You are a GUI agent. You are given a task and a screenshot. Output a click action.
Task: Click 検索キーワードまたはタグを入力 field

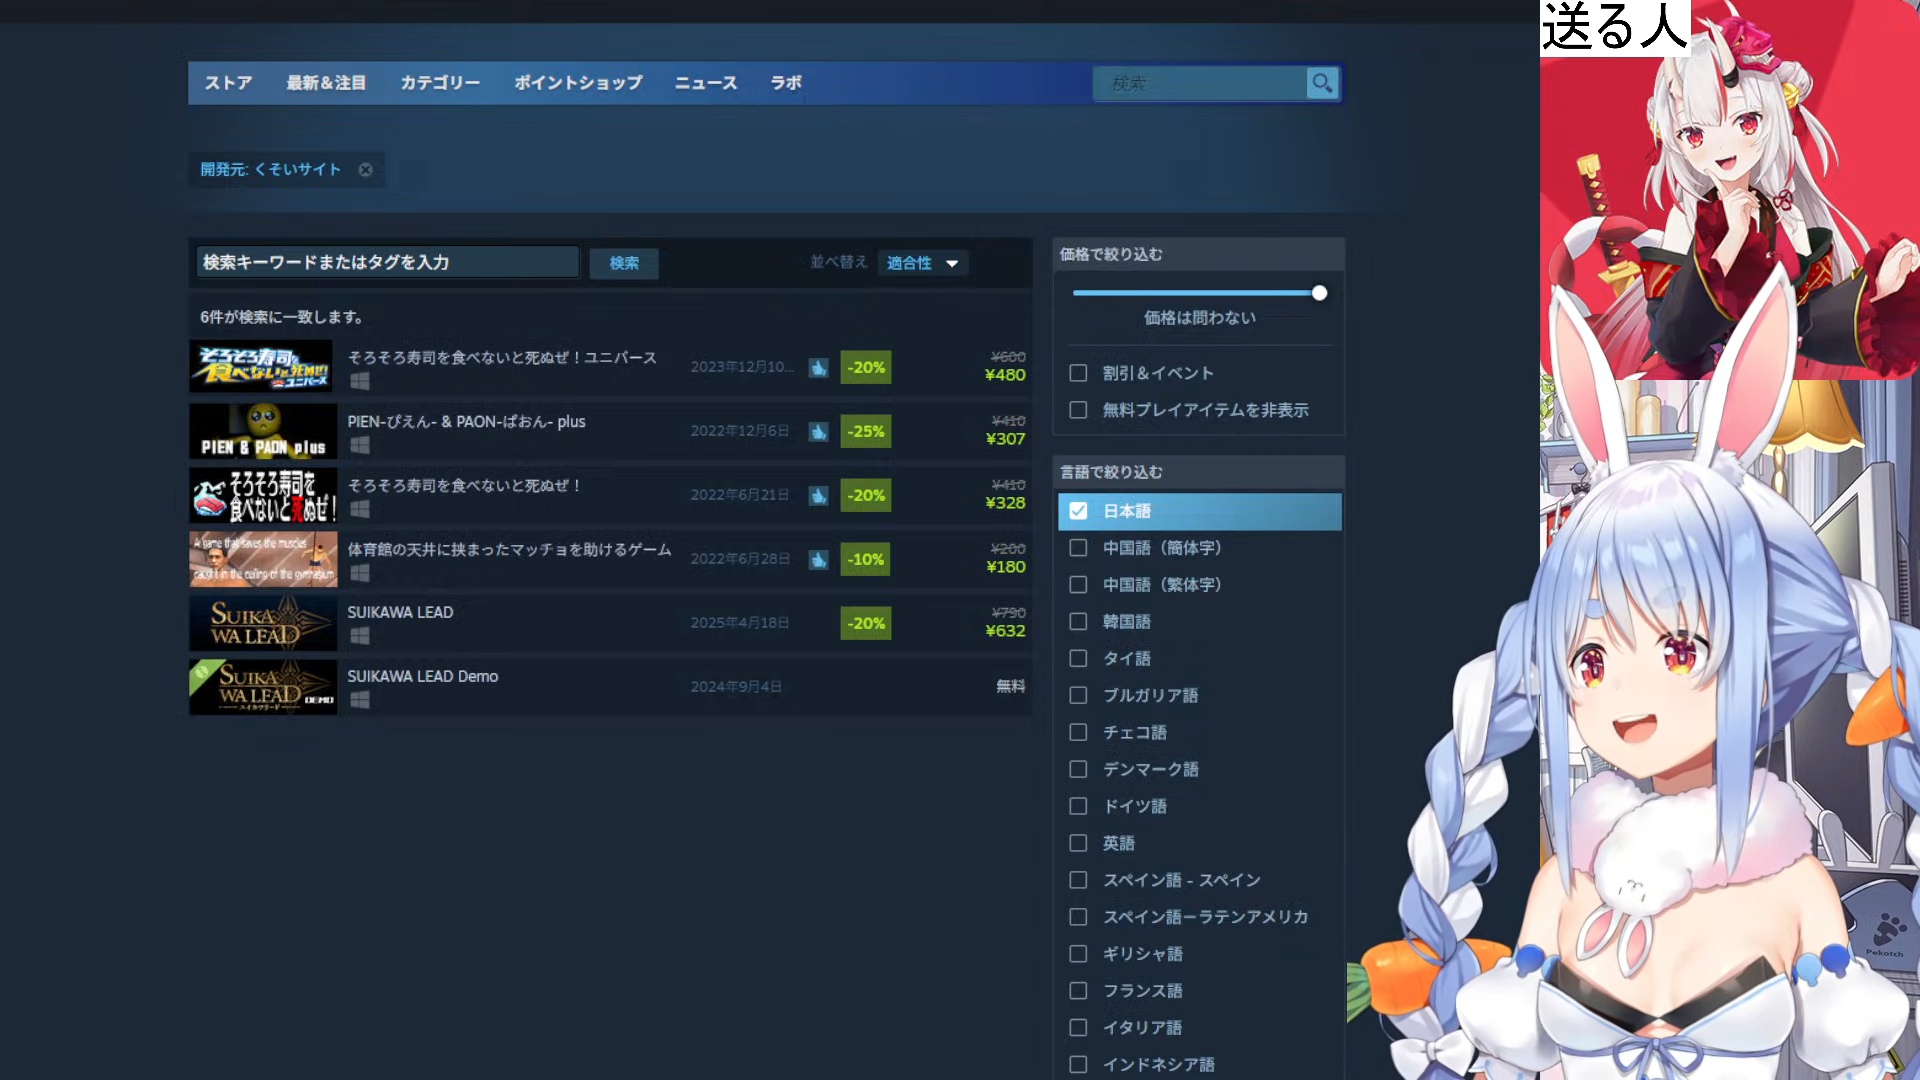(x=388, y=262)
